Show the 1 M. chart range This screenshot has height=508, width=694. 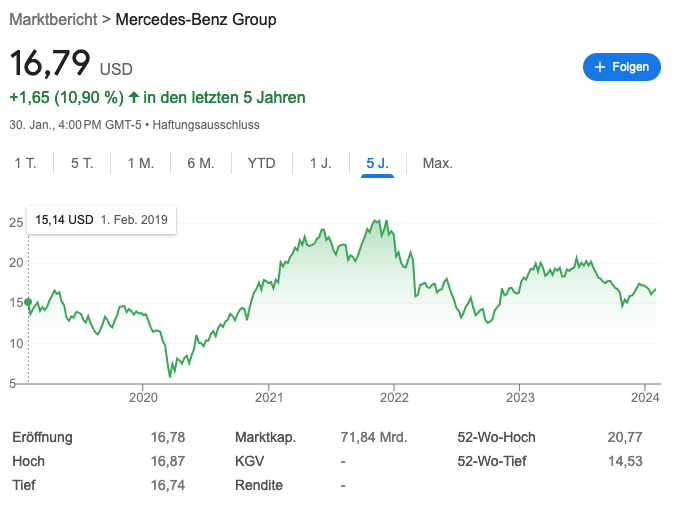click(140, 163)
